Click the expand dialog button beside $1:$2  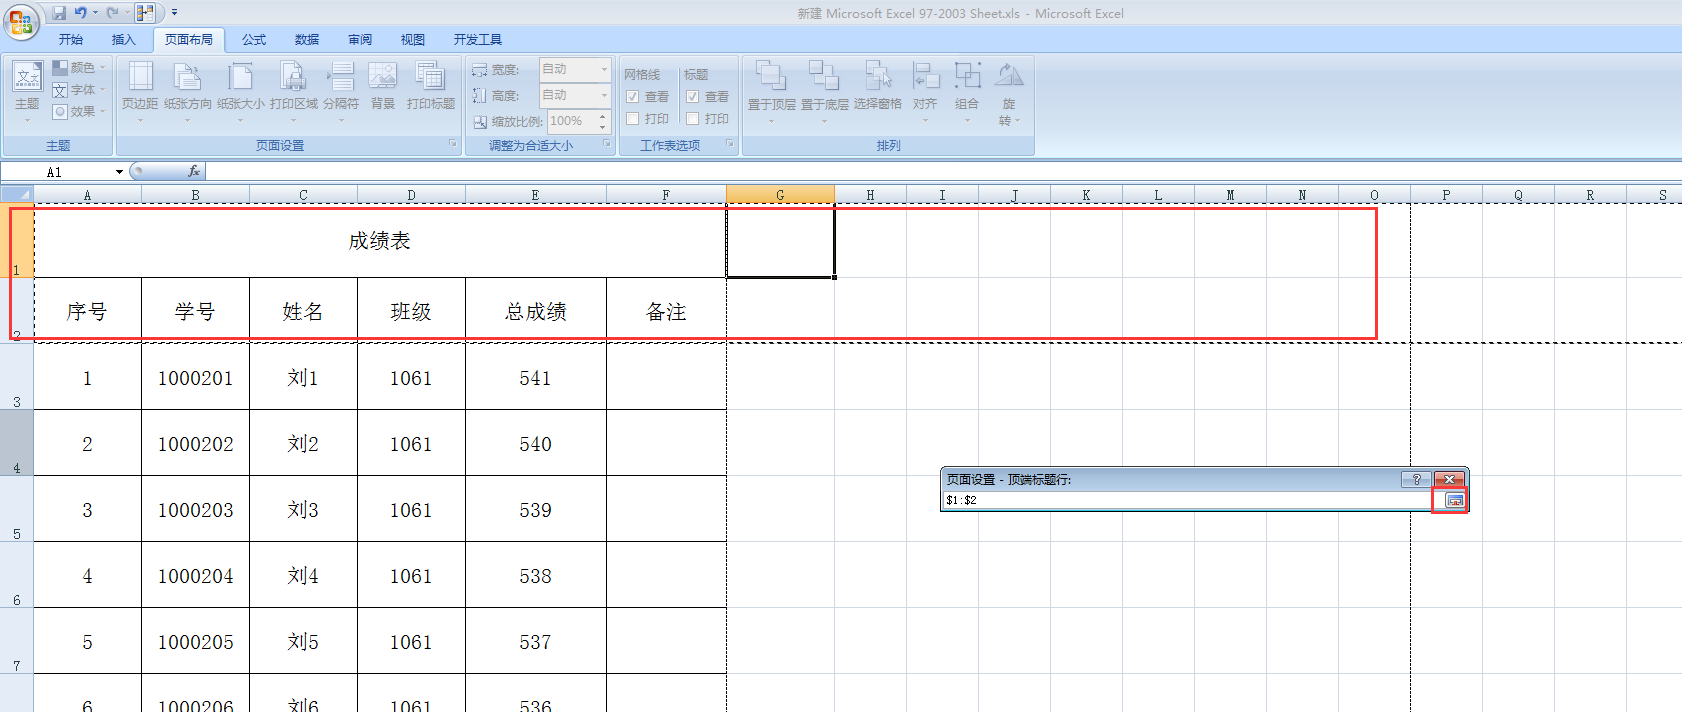pyautogui.click(x=1454, y=500)
